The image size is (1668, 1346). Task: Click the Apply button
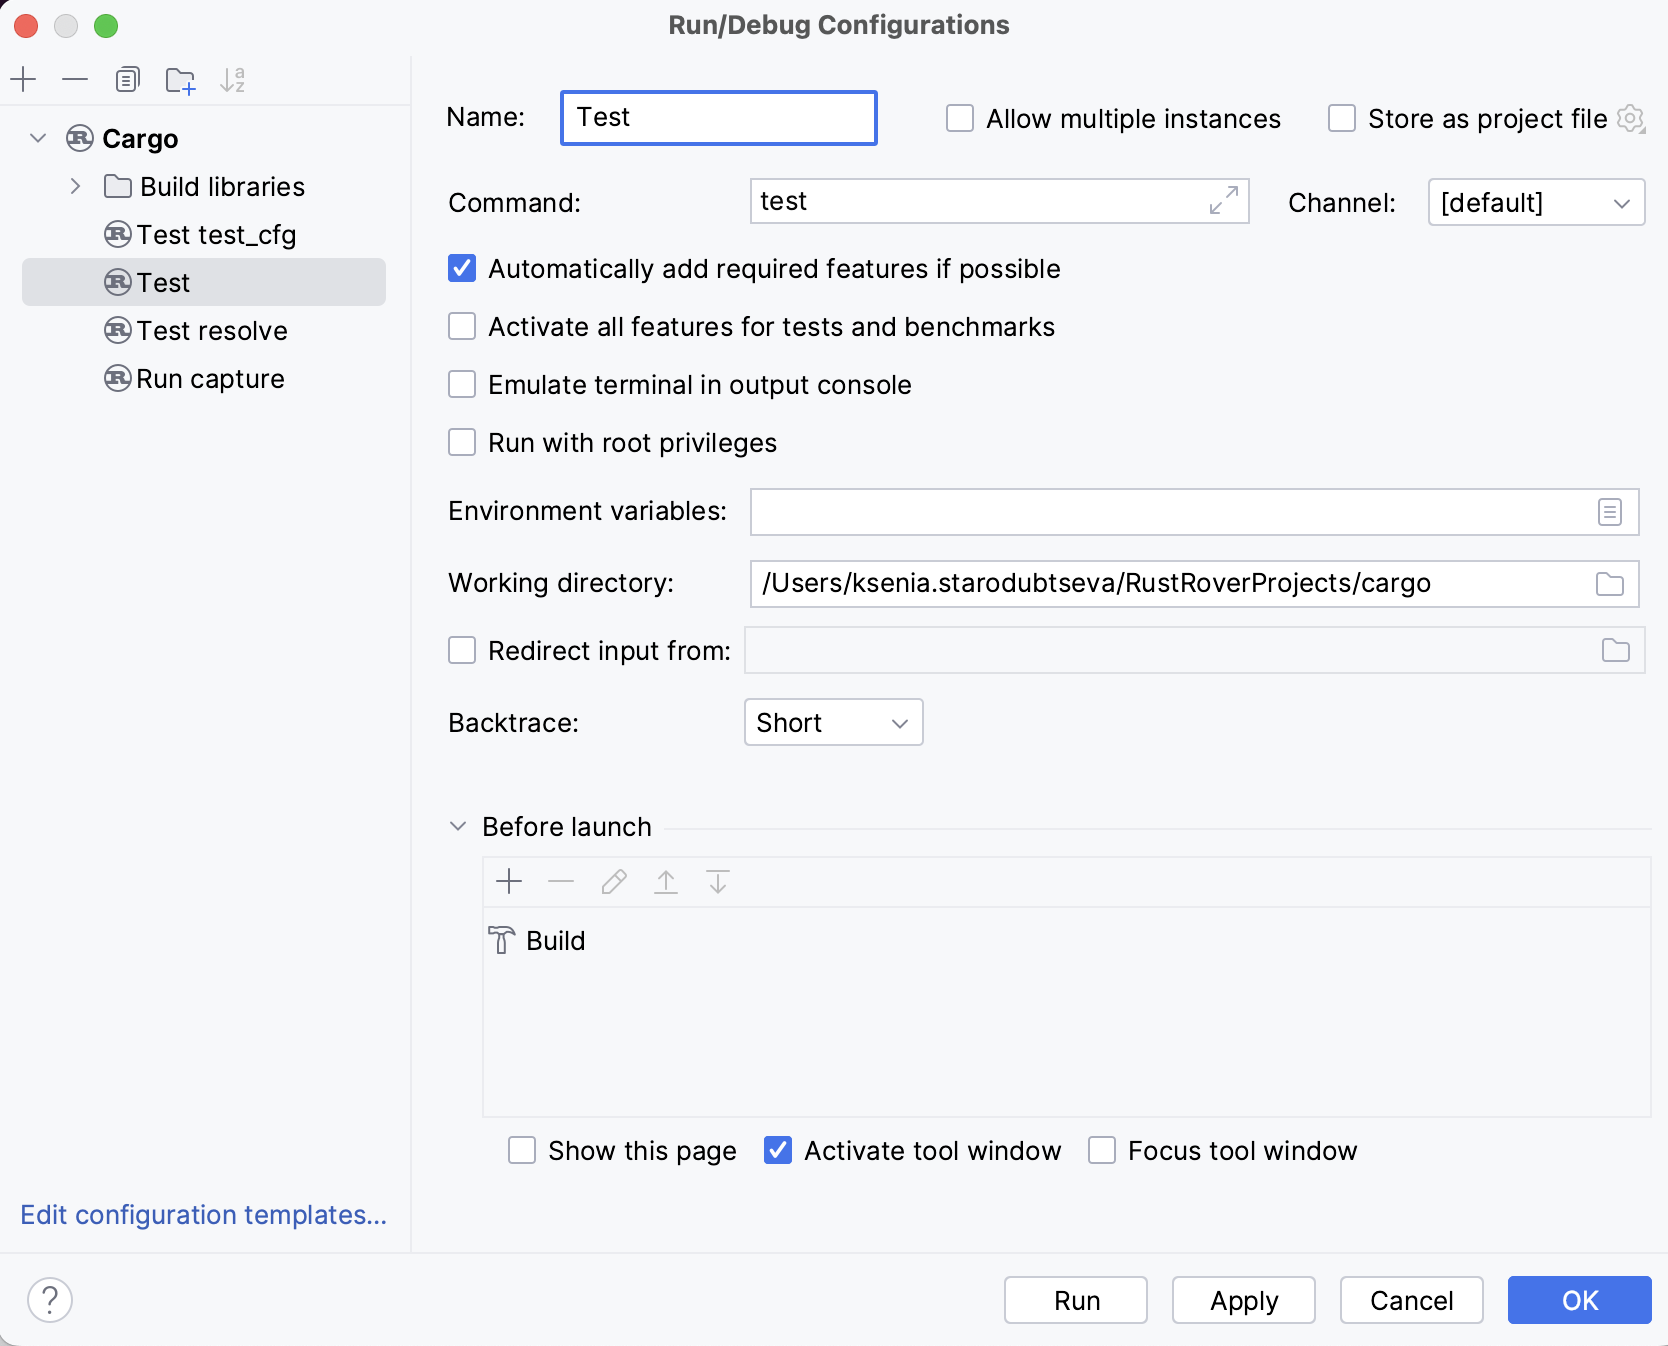pos(1243,1300)
